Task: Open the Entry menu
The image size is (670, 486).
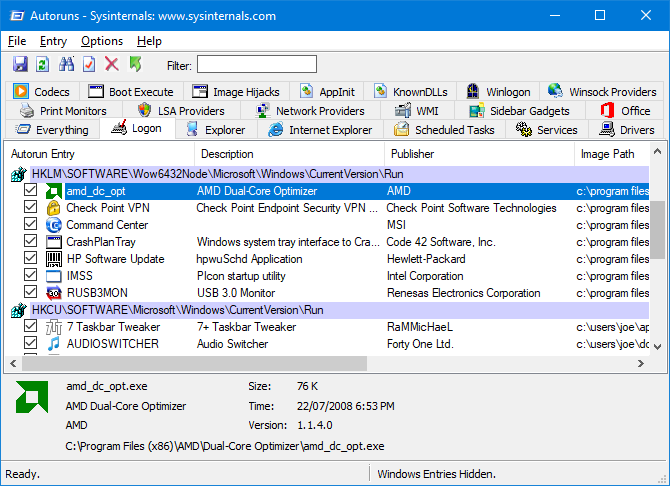Action: (x=53, y=41)
